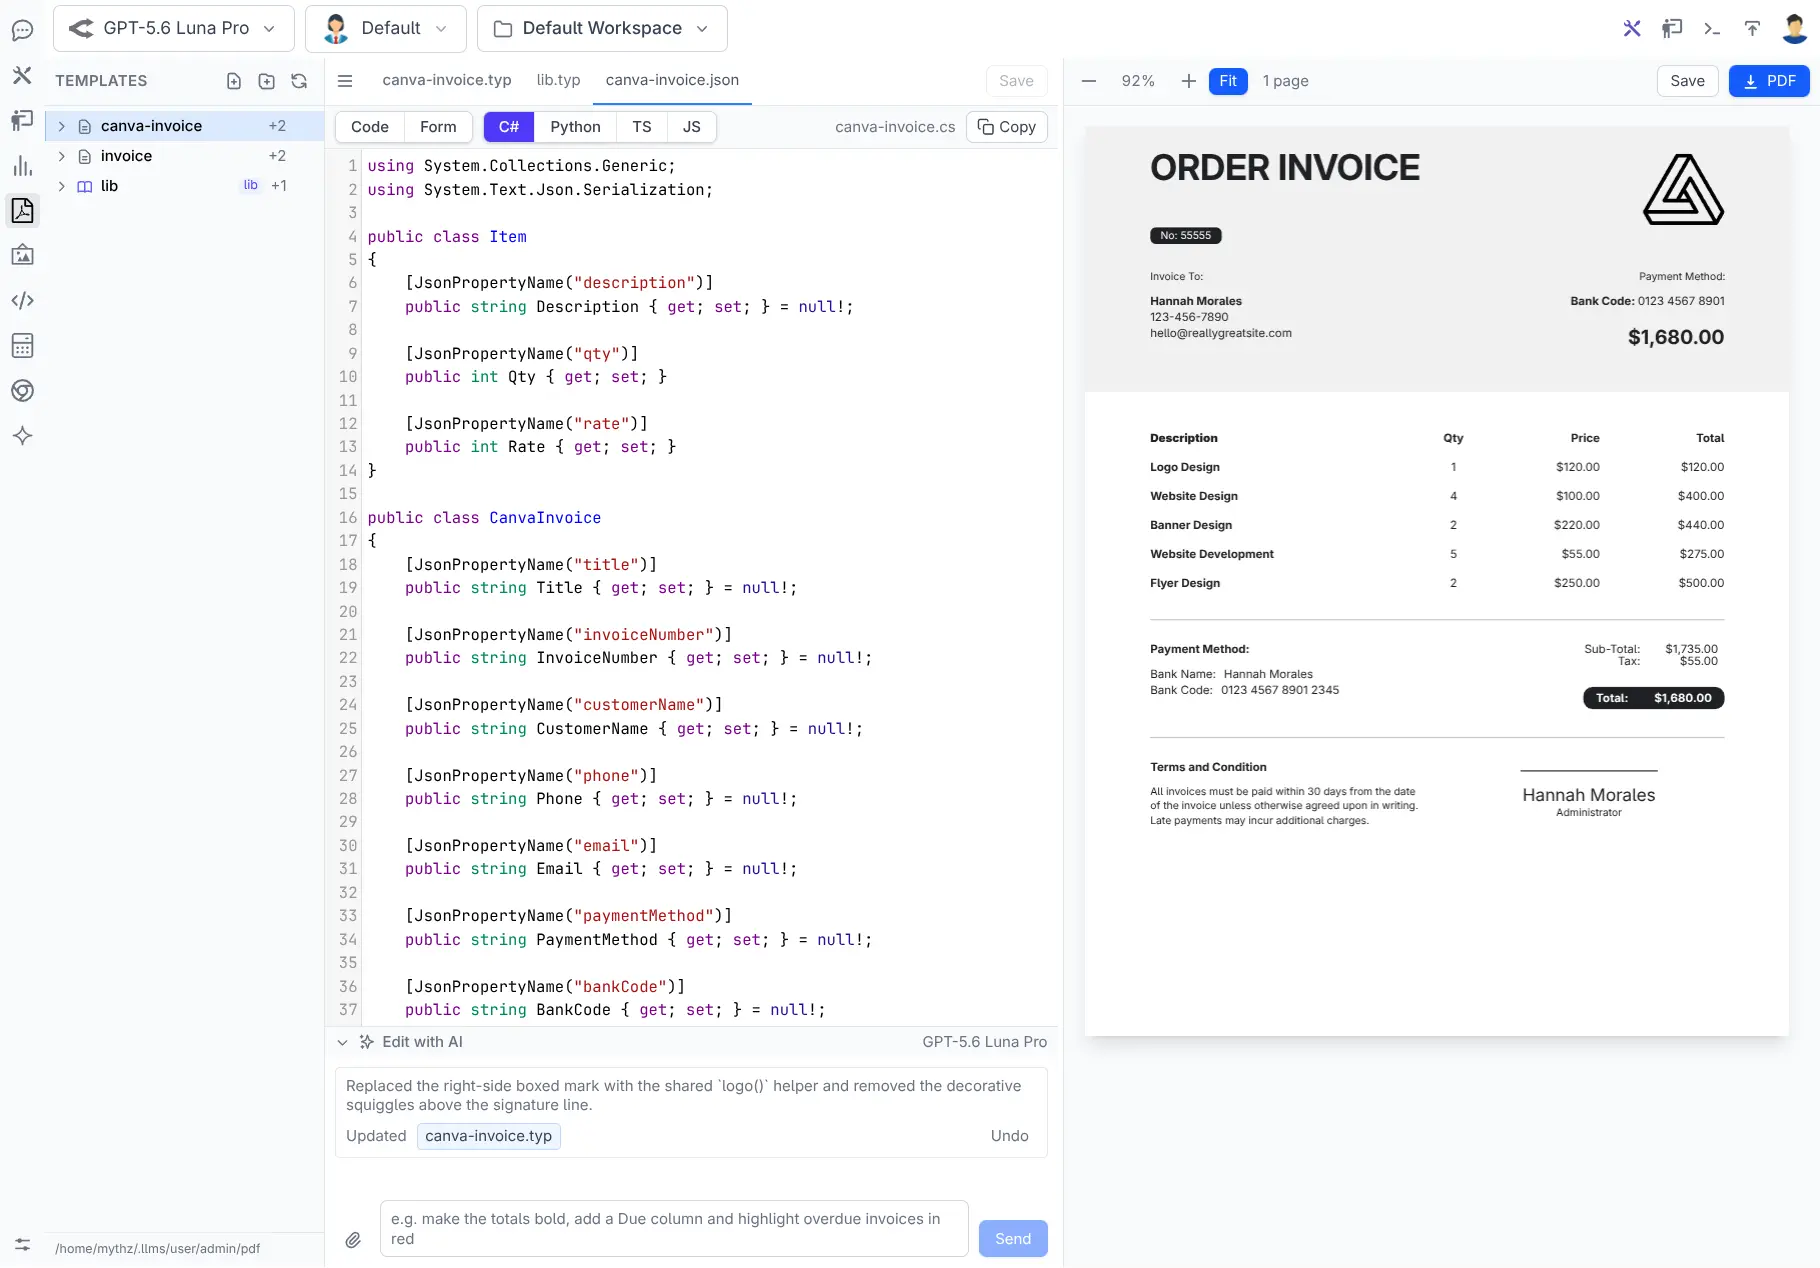Copy the generated C# code

point(1007,127)
